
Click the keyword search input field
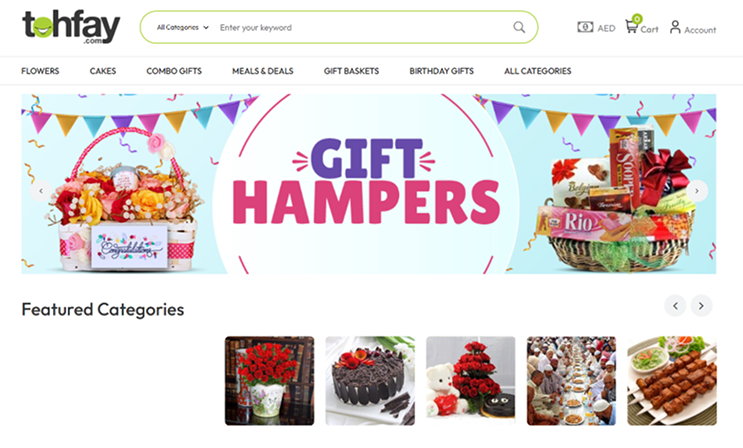pos(362,27)
